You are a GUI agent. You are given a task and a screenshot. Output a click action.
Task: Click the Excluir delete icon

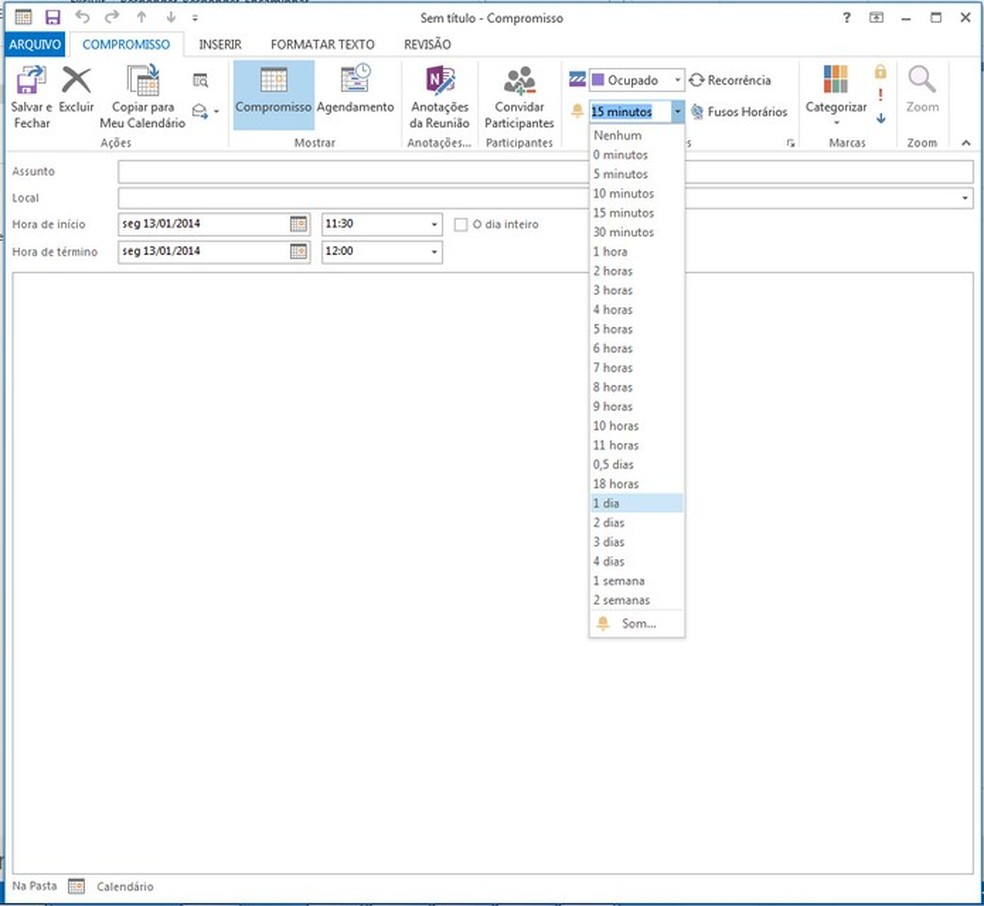[77, 82]
